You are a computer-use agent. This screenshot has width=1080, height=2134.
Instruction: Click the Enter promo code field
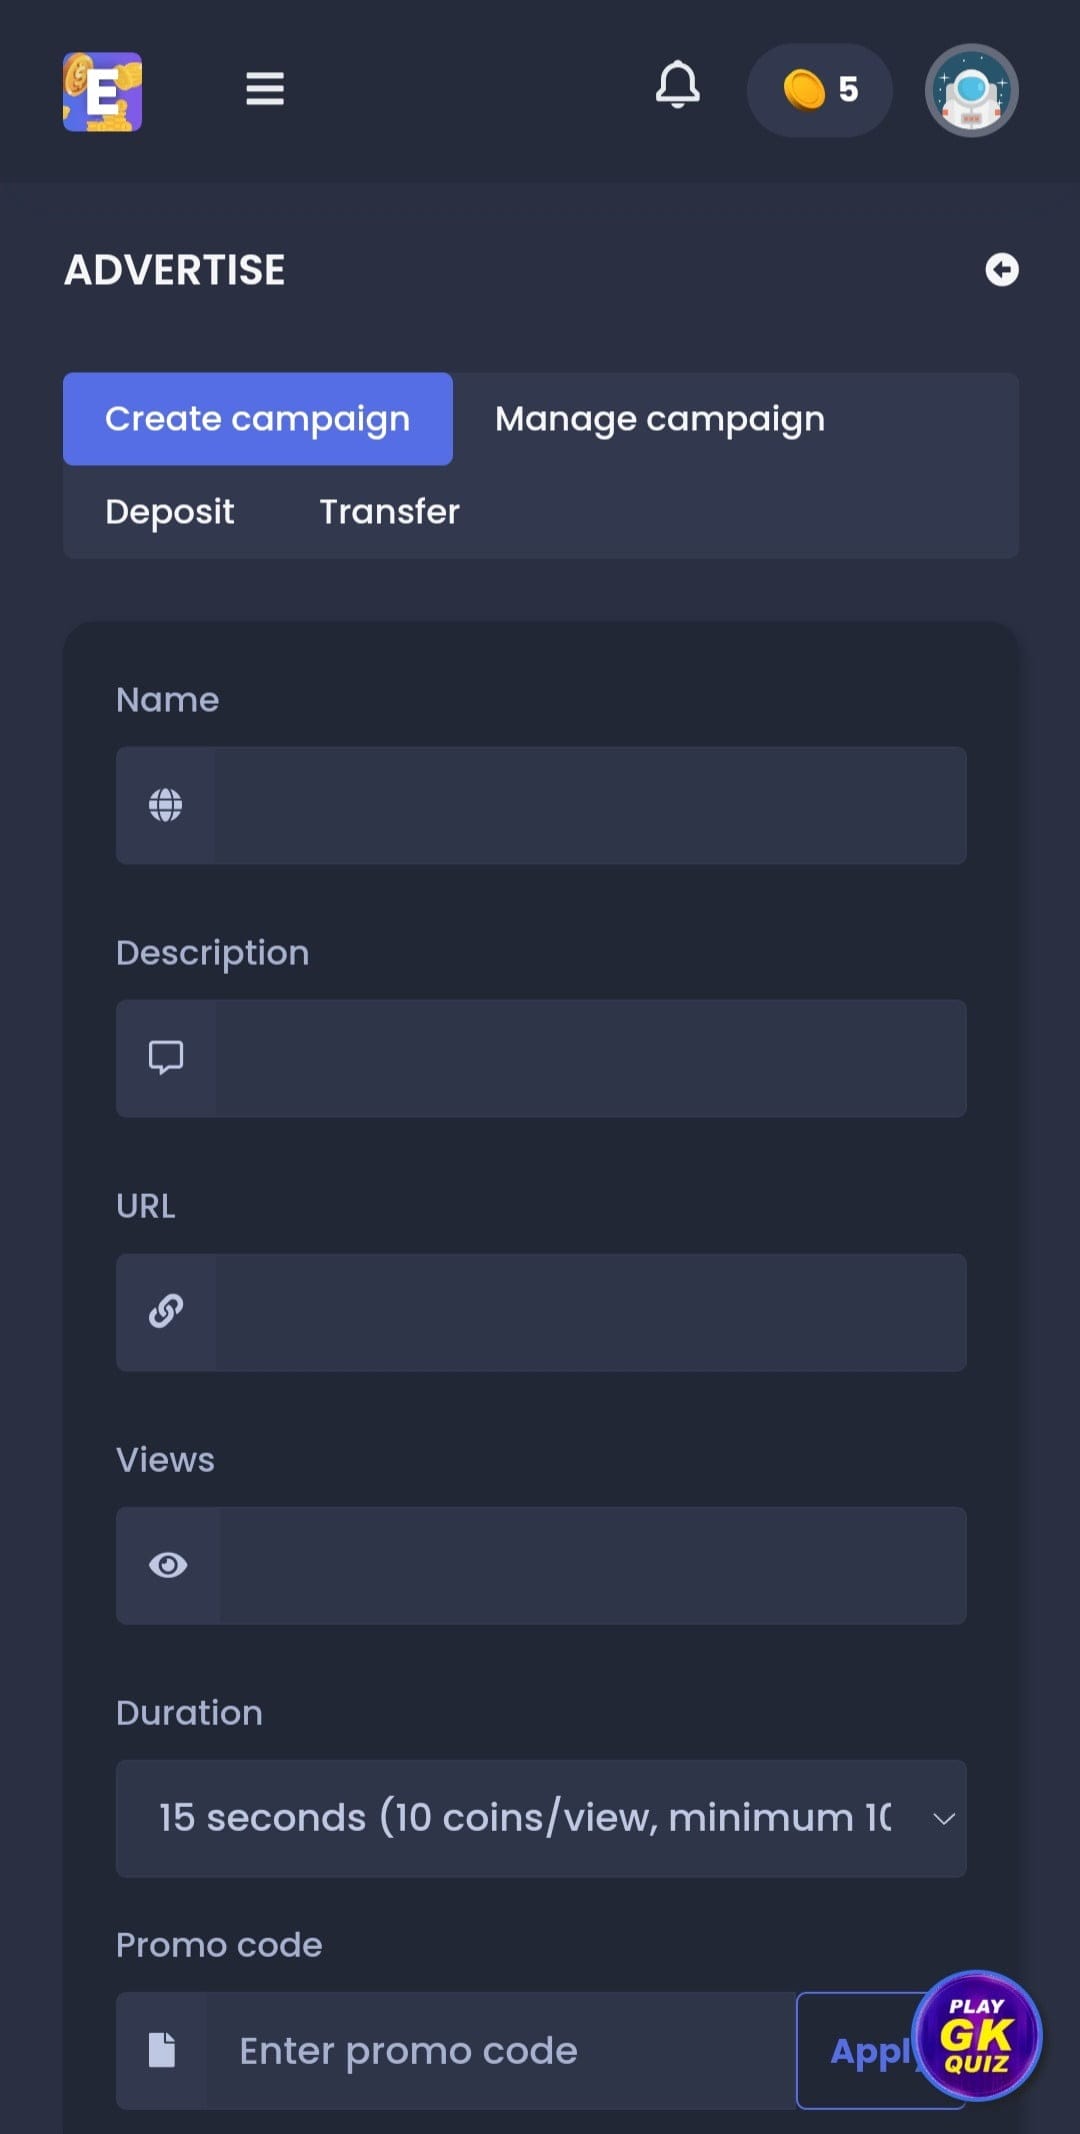[500, 2051]
